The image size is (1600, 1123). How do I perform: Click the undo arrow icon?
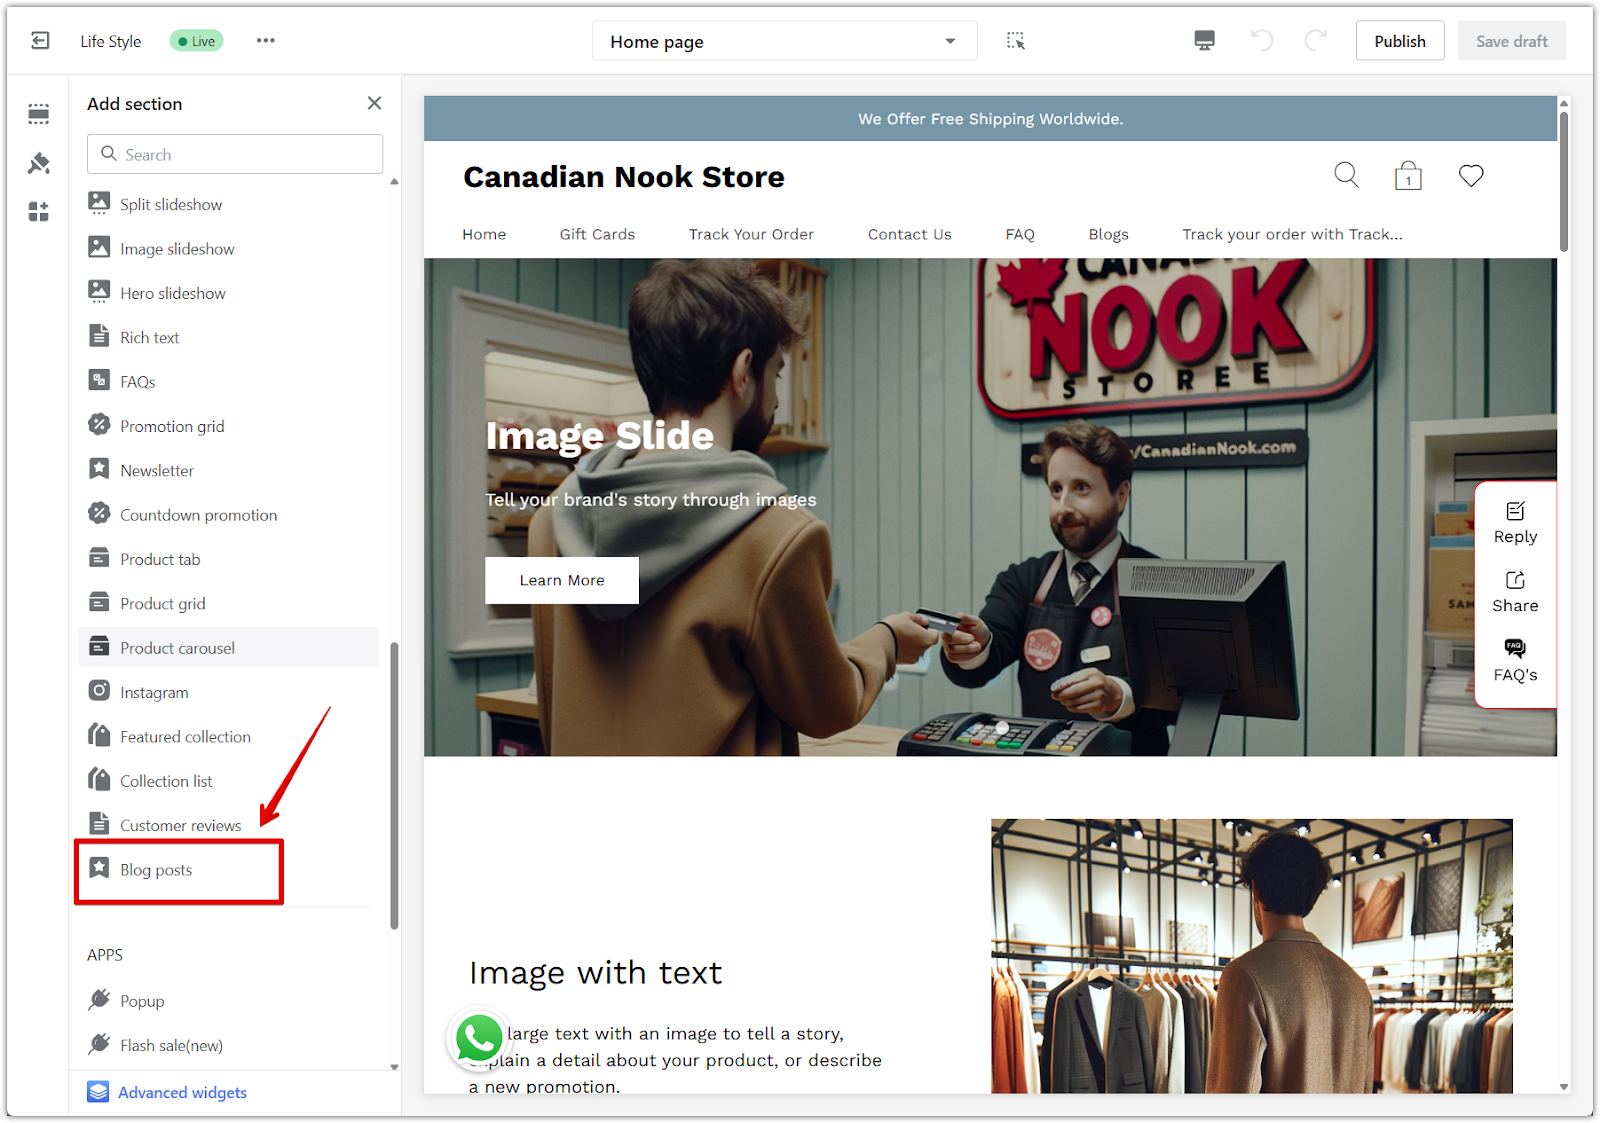click(x=1262, y=41)
